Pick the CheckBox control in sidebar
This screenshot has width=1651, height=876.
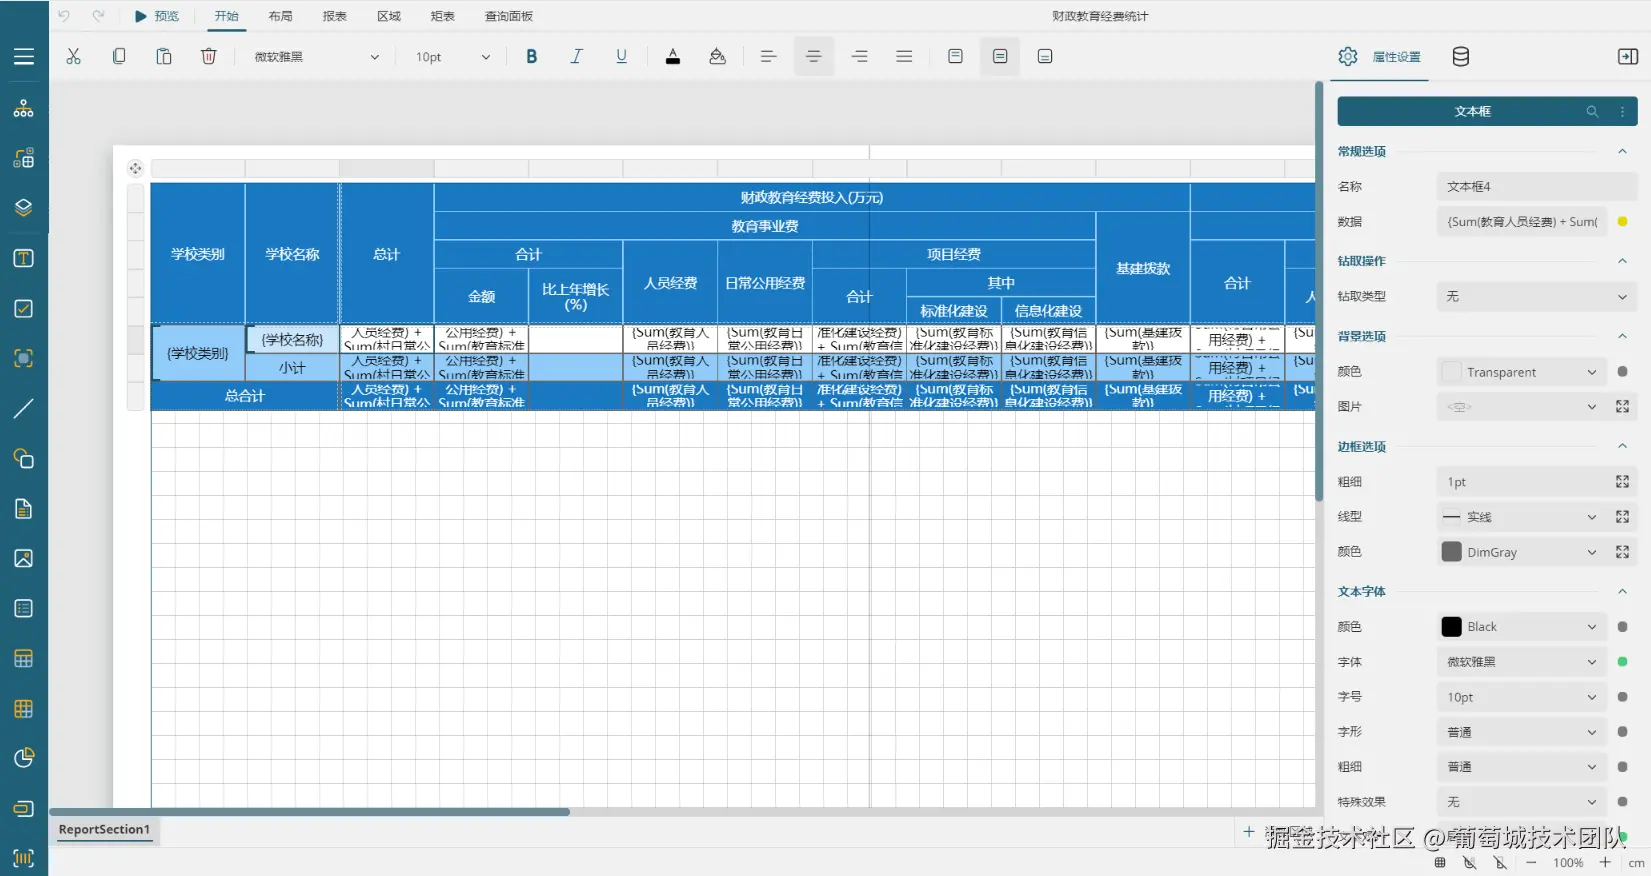click(24, 309)
